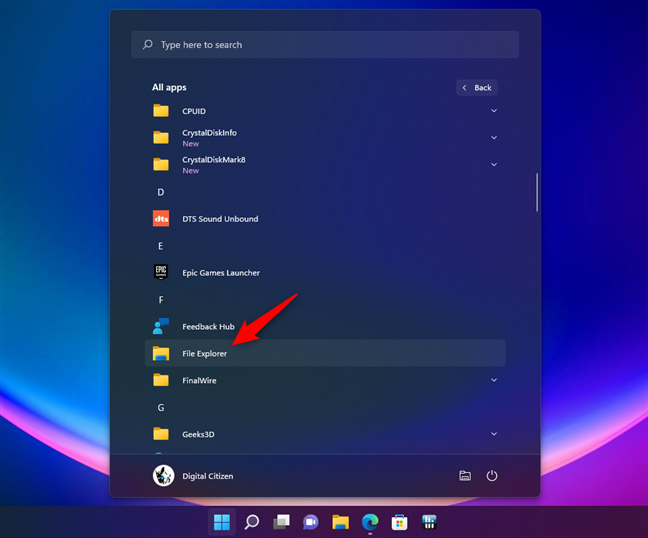Click the Type here to search field
The width and height of the screenshot is (648, 538).
[325, 45]
